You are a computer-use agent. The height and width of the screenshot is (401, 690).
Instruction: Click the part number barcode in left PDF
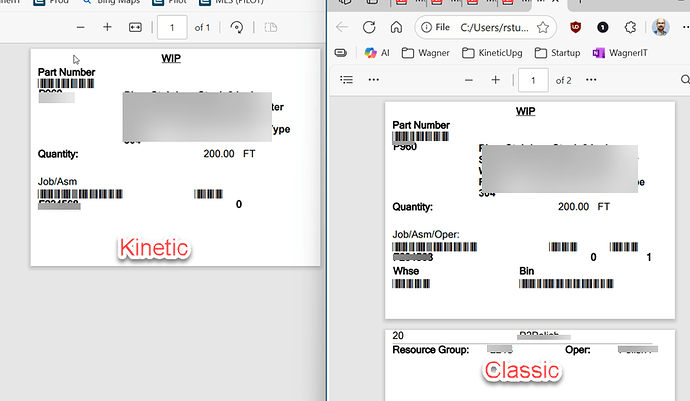point(66,84)
